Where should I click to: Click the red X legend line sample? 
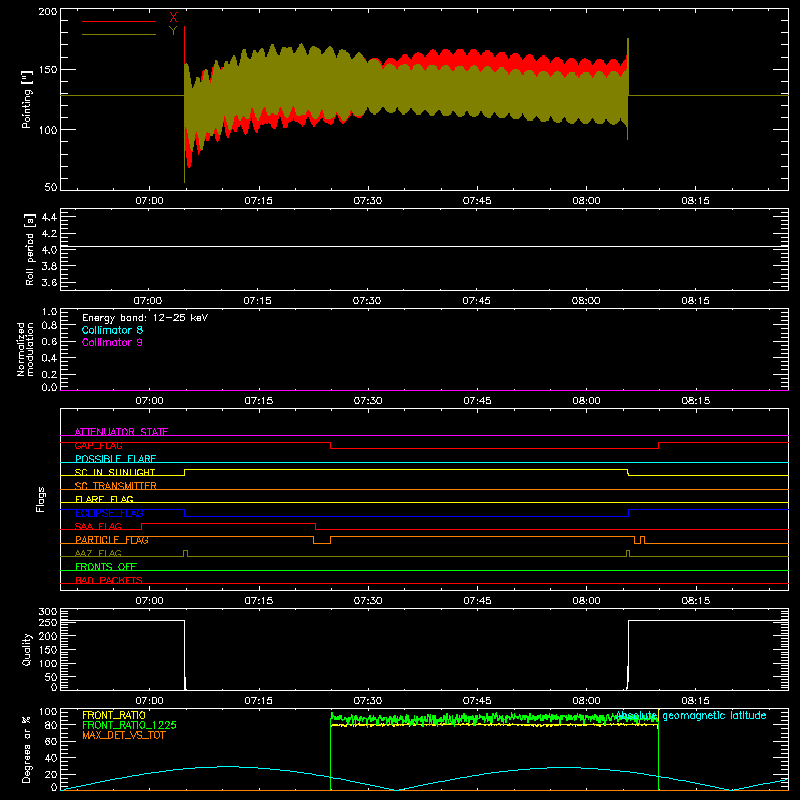pyautogui.click(x=119, y=21)
